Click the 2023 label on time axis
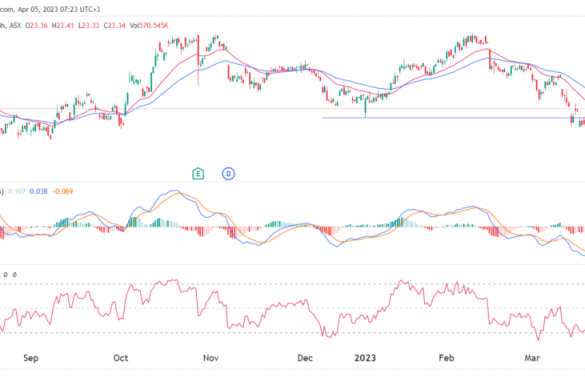 (x=365, y=358)
